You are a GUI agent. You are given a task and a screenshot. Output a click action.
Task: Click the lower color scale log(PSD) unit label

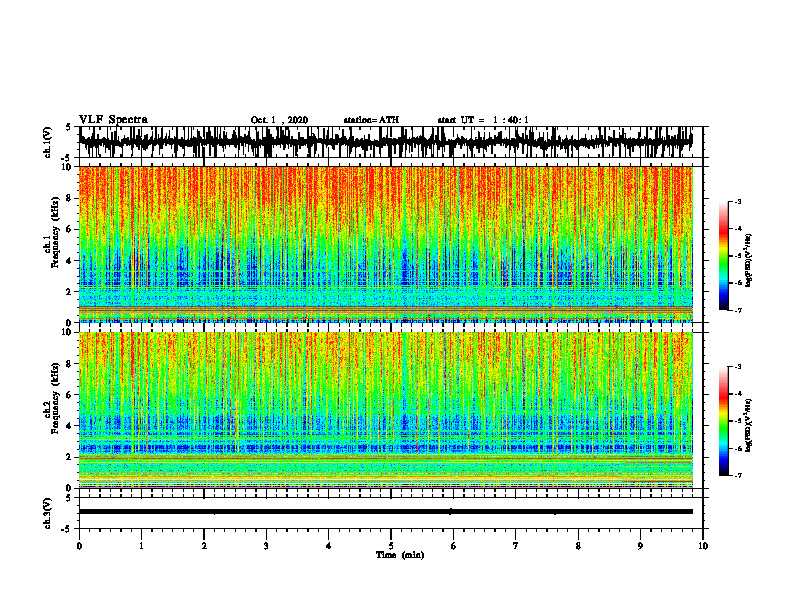pos(749,426)
